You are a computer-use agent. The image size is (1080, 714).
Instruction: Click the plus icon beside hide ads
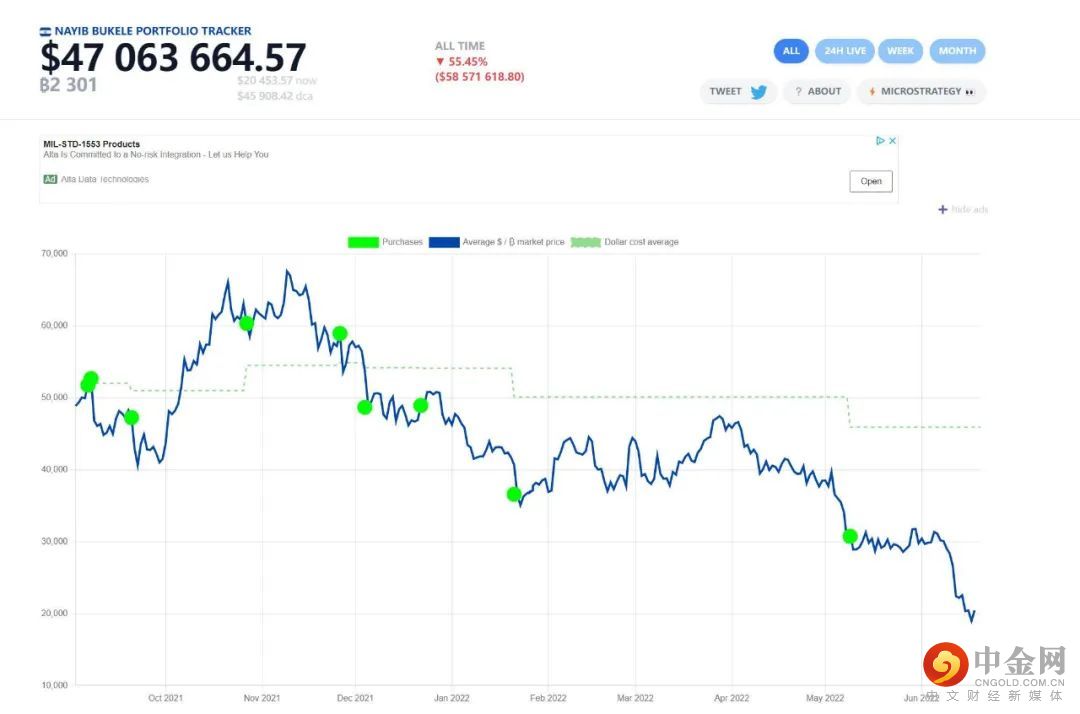pyautogui.click(x=942, y=209)
